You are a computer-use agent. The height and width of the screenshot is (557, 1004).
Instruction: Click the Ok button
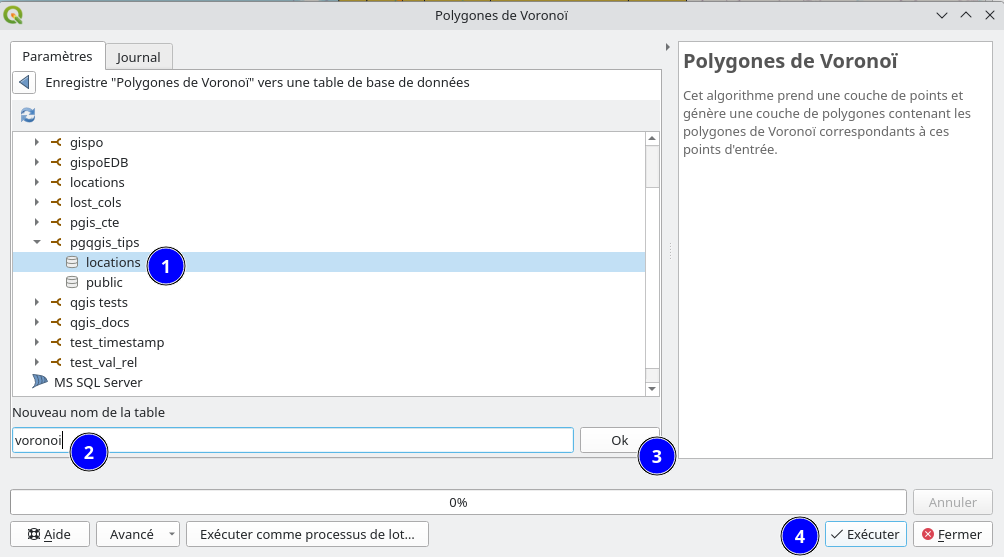(619, 440)
